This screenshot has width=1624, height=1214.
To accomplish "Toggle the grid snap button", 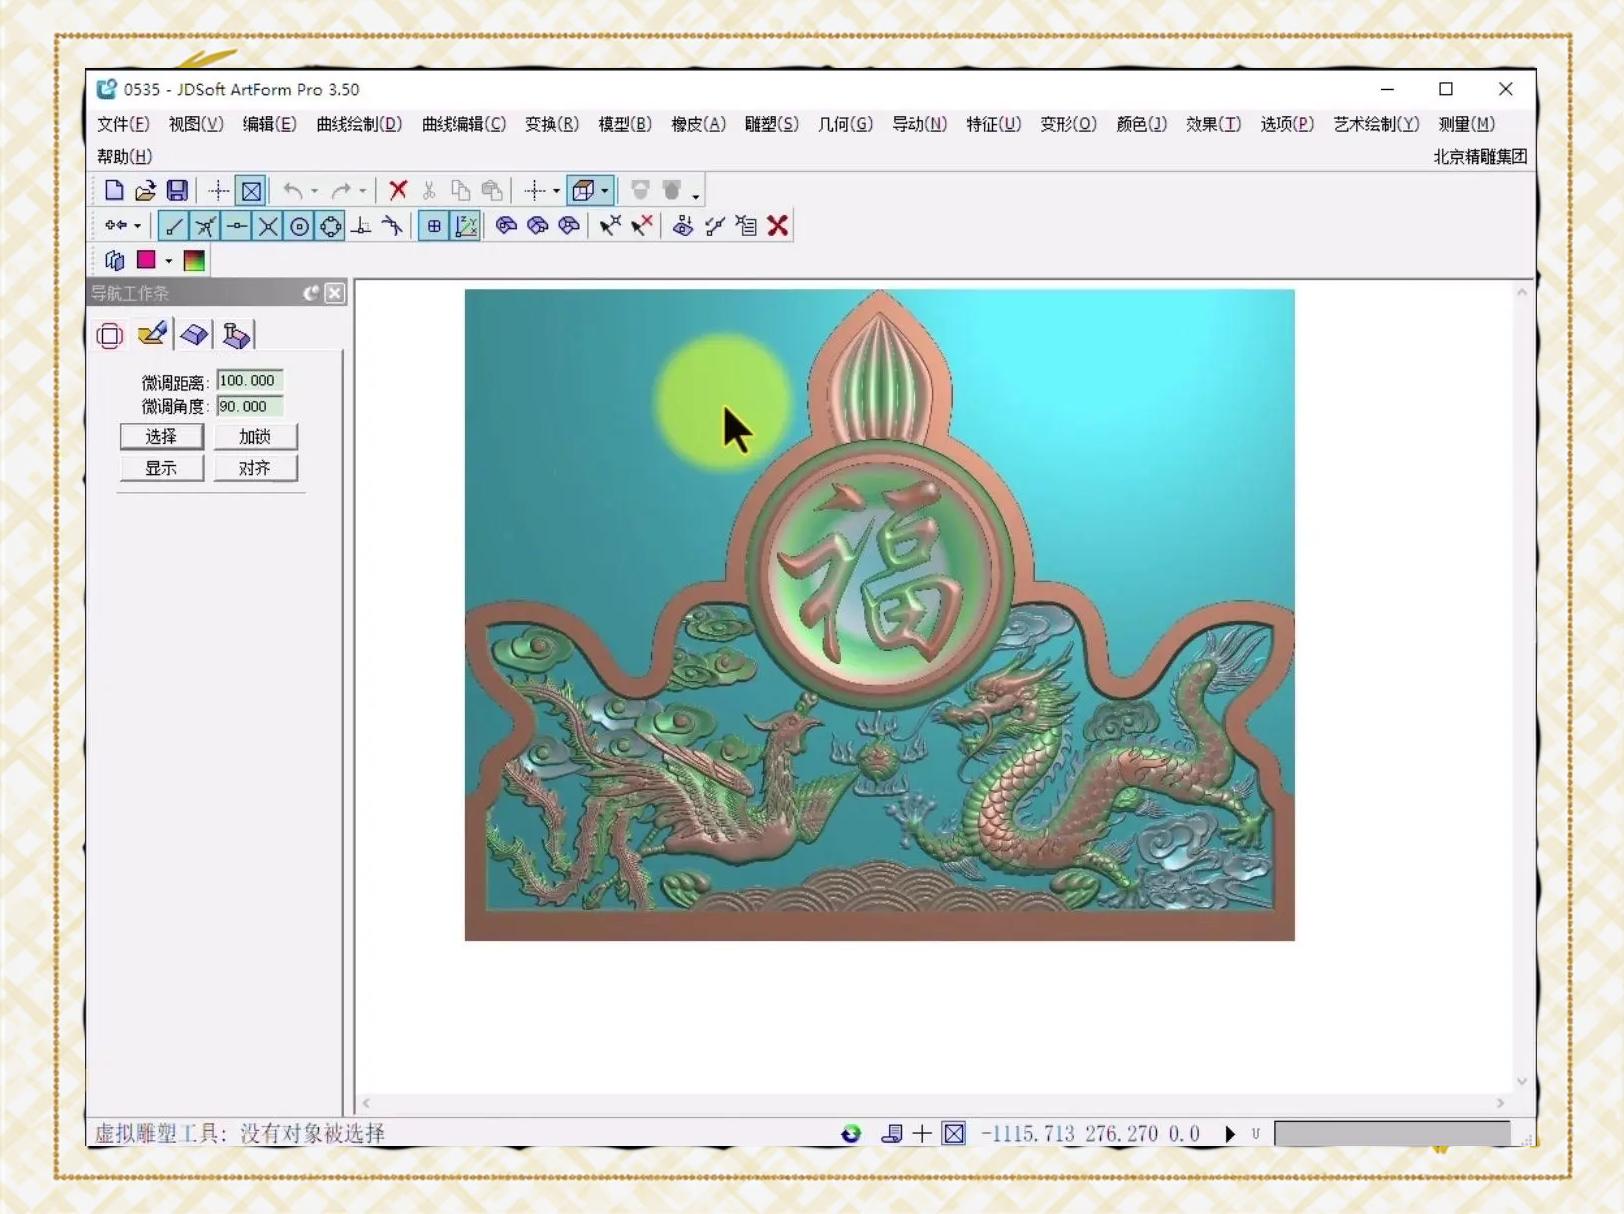I will tap(434, 226).
